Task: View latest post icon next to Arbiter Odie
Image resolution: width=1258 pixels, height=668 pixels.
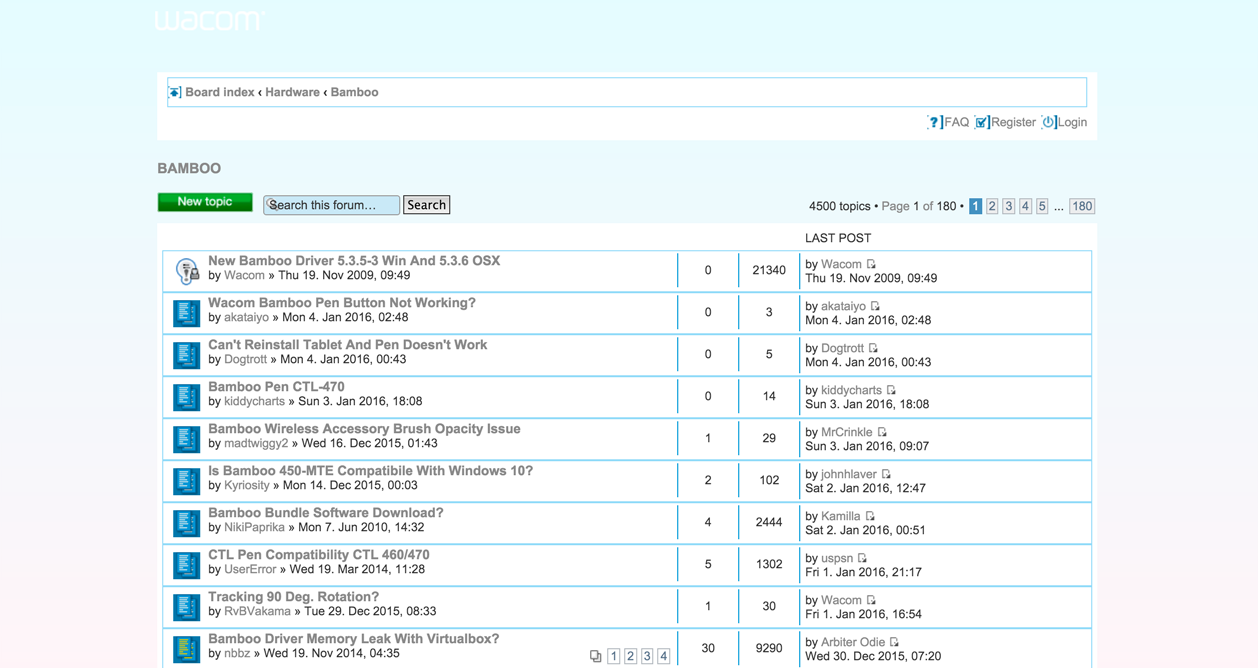Action: click(894, 643)
